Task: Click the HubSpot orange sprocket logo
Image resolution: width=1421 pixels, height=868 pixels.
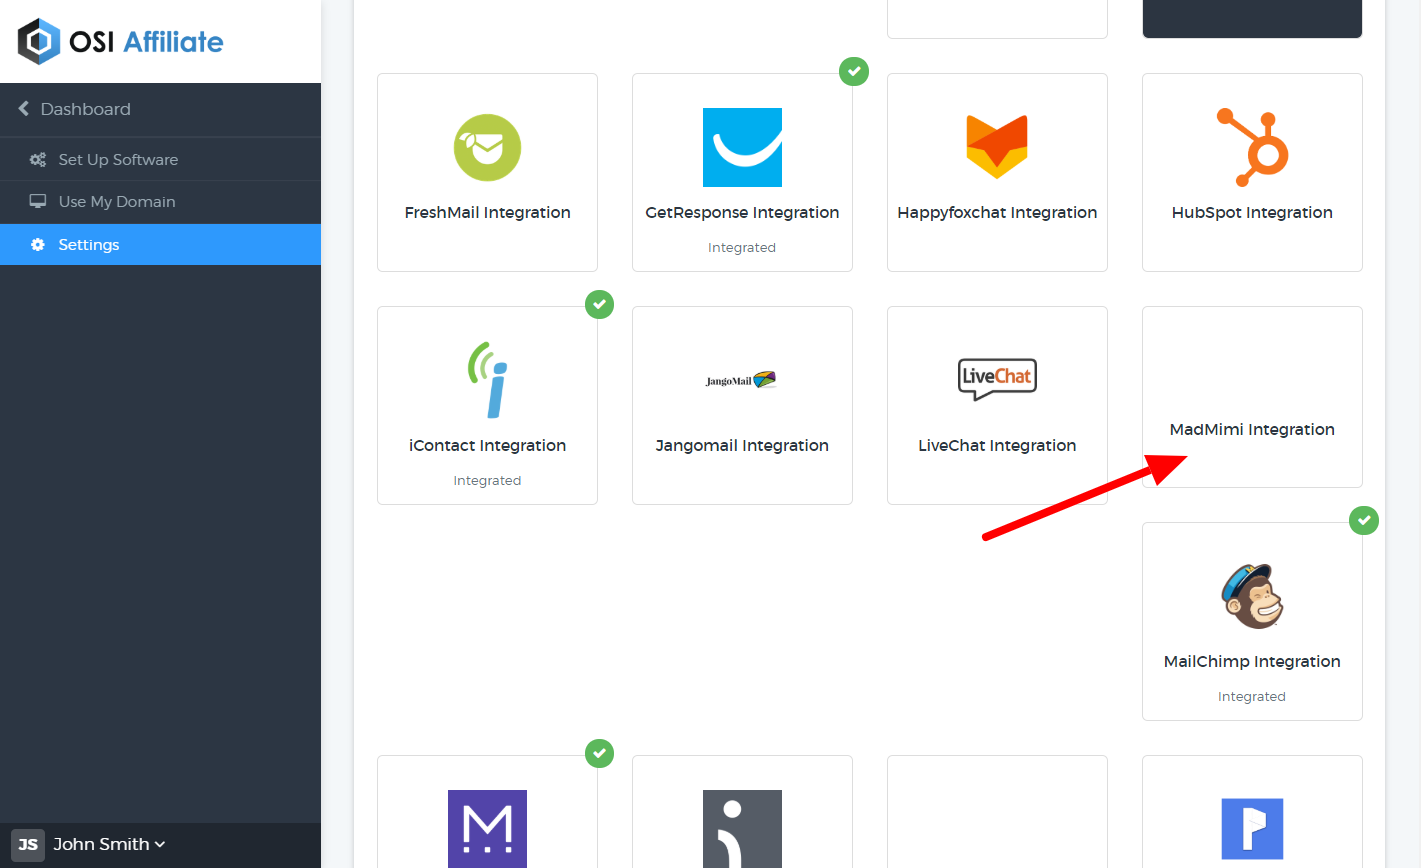Action: tap(1252, 147)
